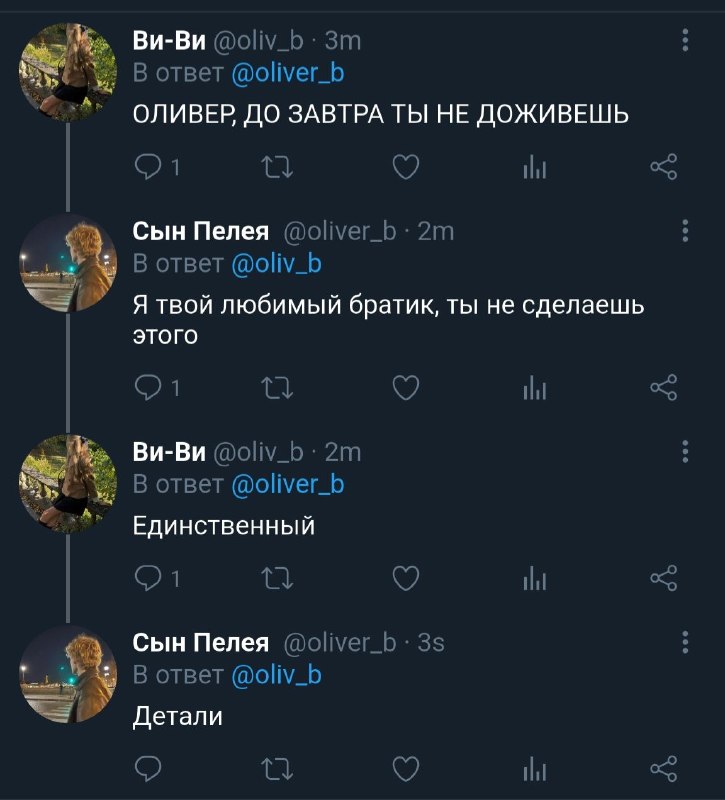The height and width of the screenshot is (800, 725).
Task: Share the 'Детали' tweet
Action: click(663, 769)
